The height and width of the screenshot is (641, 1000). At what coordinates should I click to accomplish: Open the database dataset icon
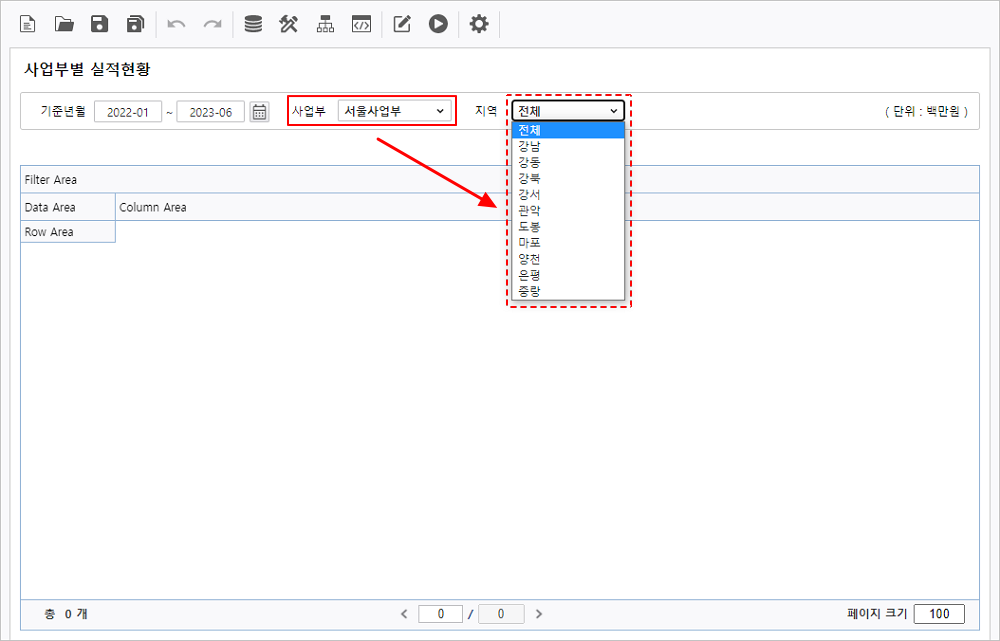click(x=253, y=24)
